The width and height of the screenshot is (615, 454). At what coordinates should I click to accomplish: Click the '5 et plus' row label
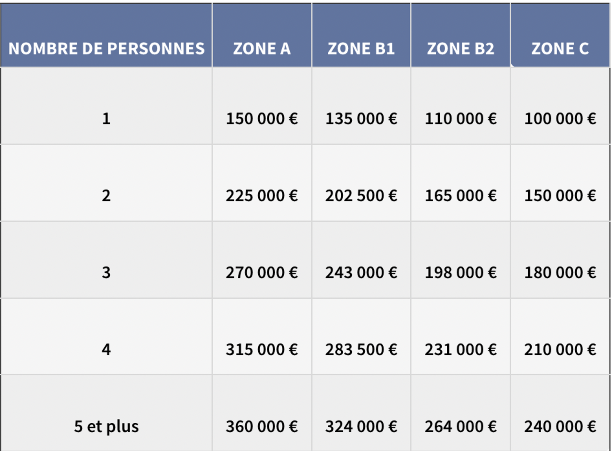click(x=106, y=426)
